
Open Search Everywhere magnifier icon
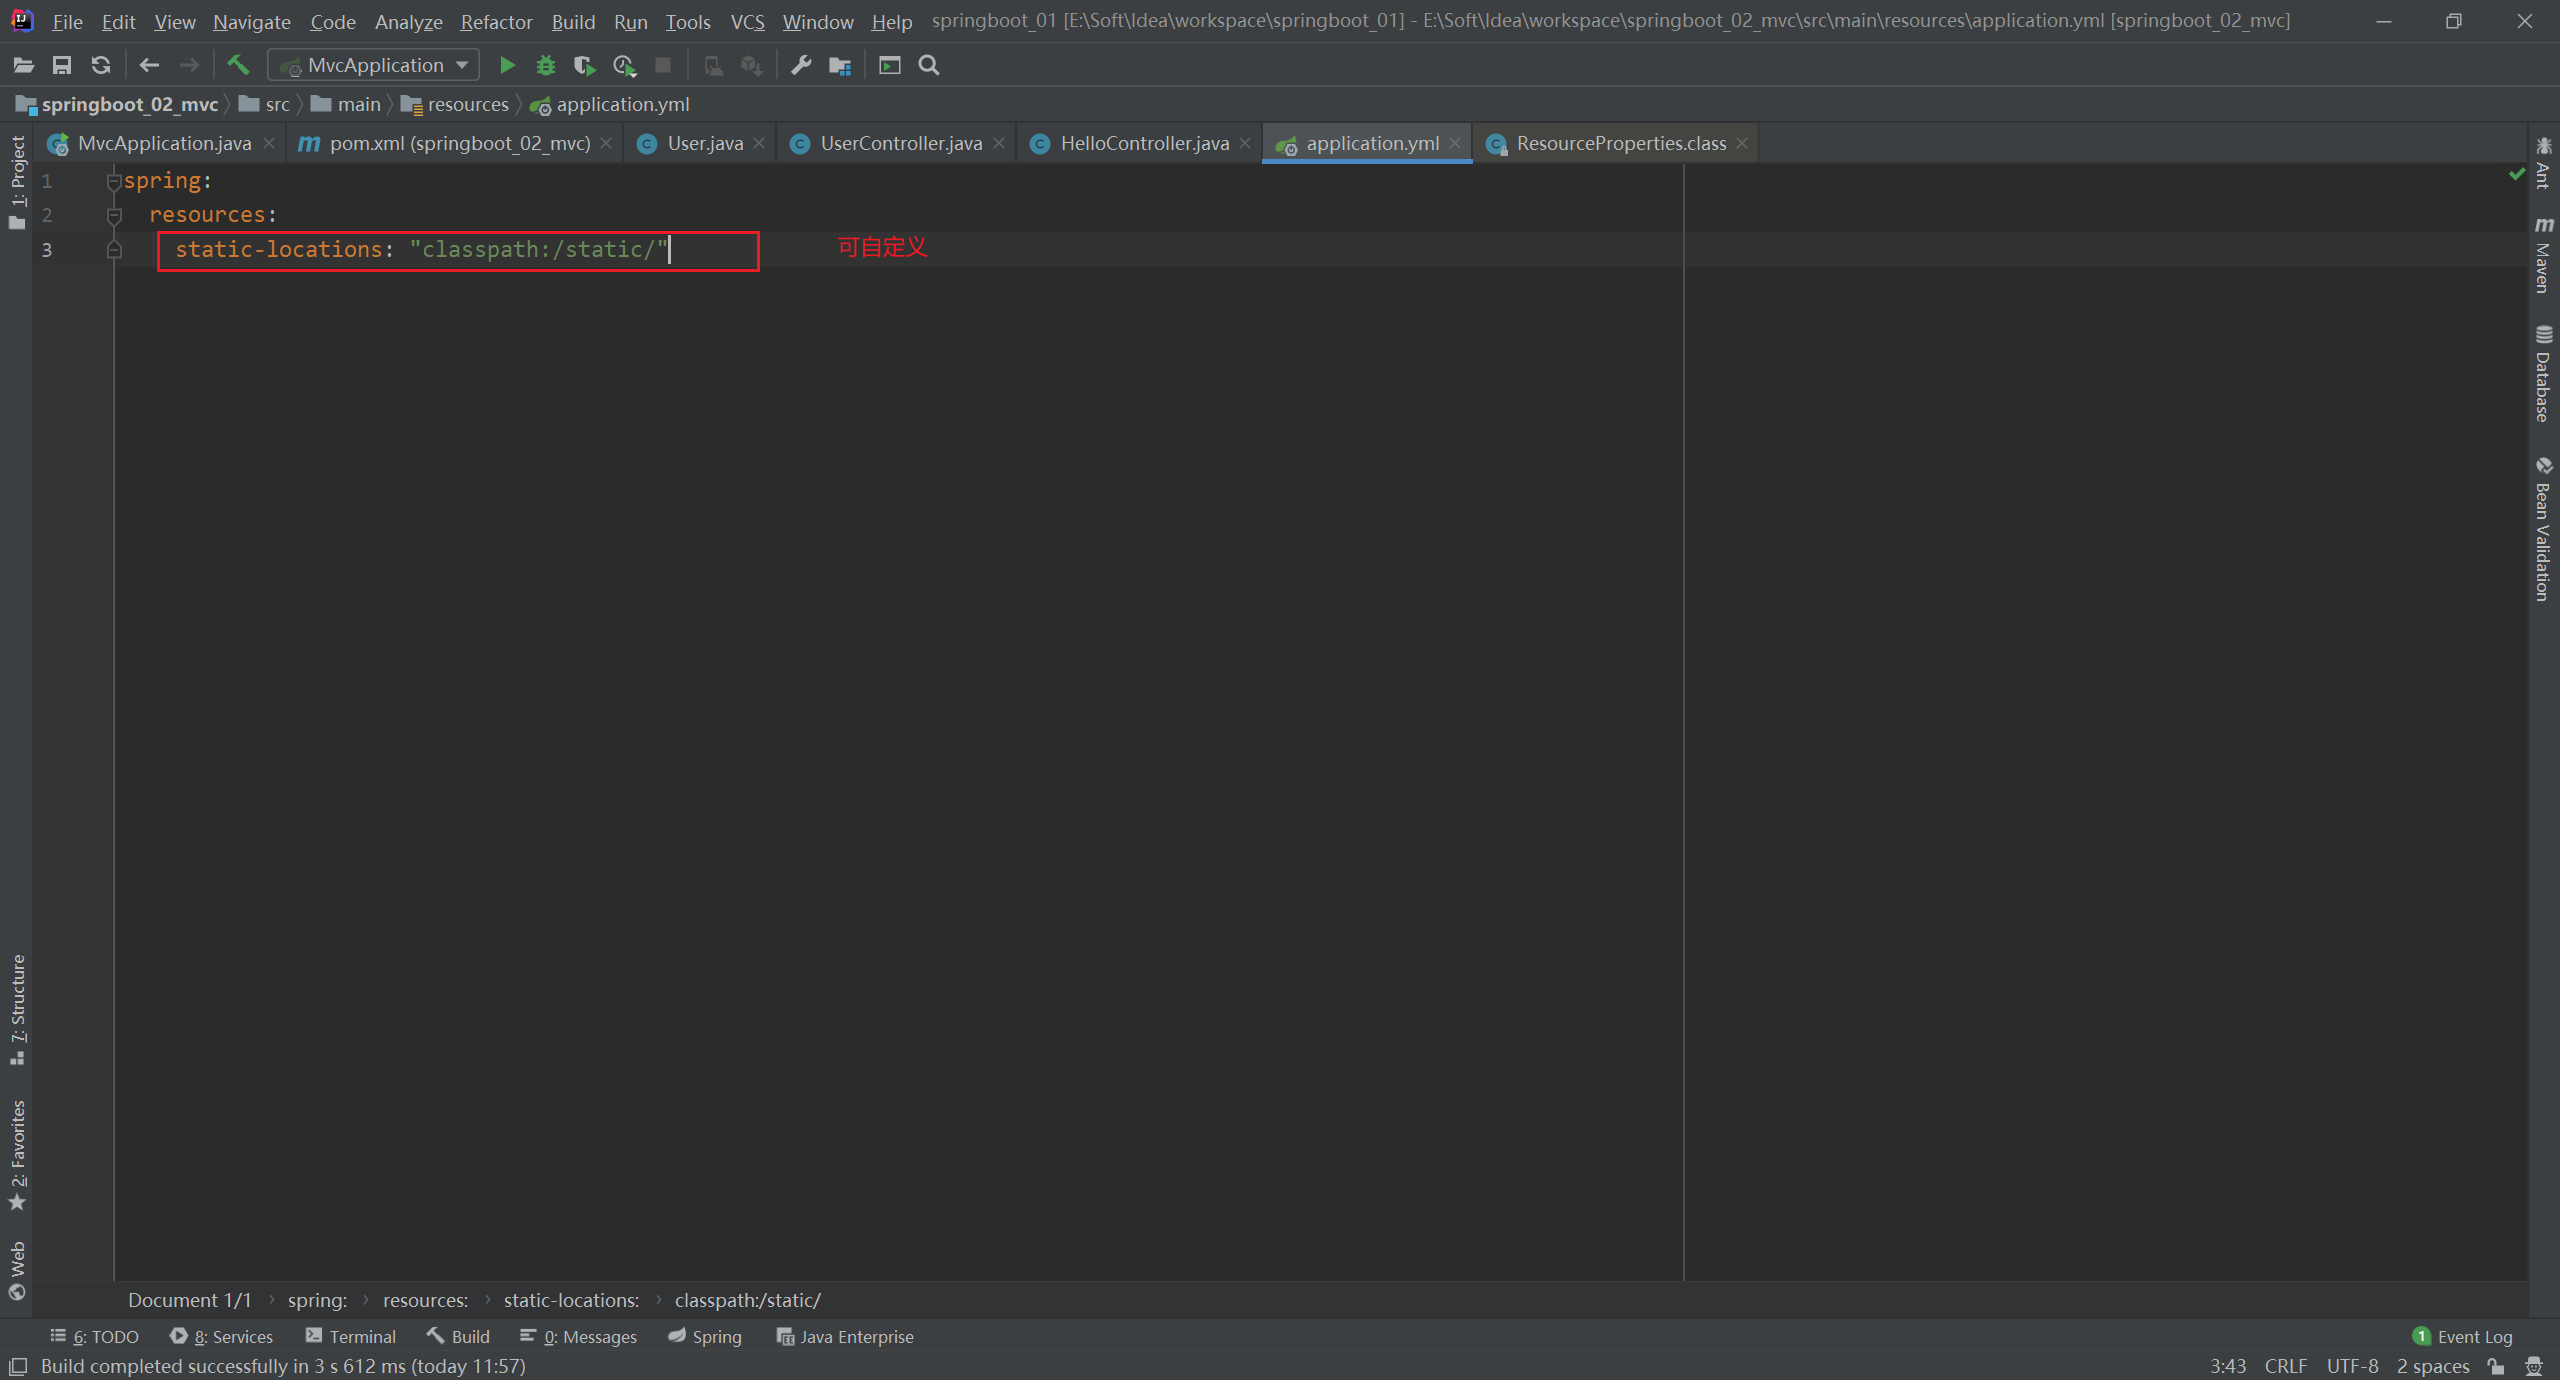(x=929, y=65)
